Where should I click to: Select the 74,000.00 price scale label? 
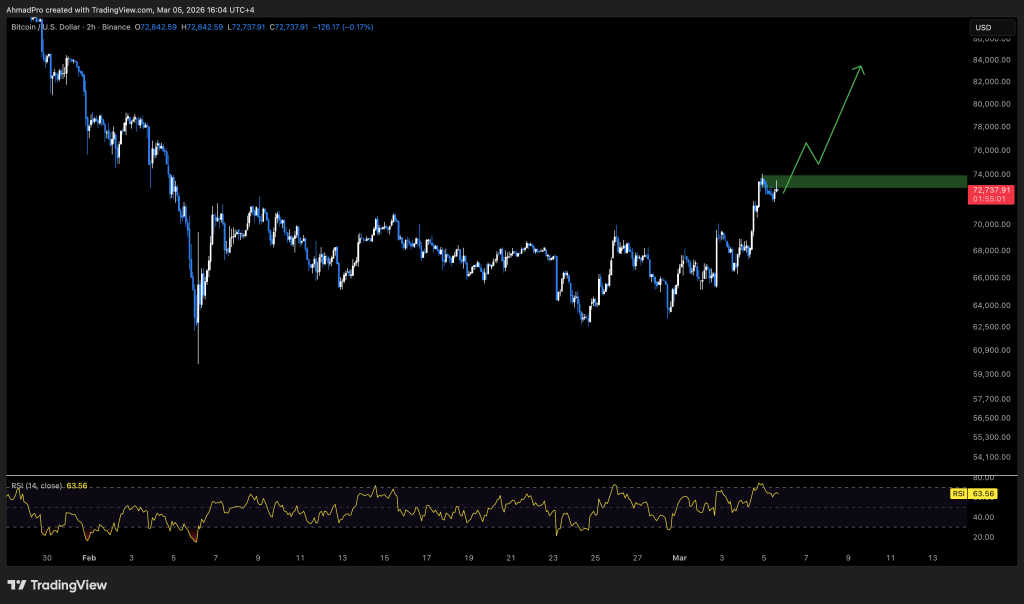pyautogui.click(x=990, y=175)
